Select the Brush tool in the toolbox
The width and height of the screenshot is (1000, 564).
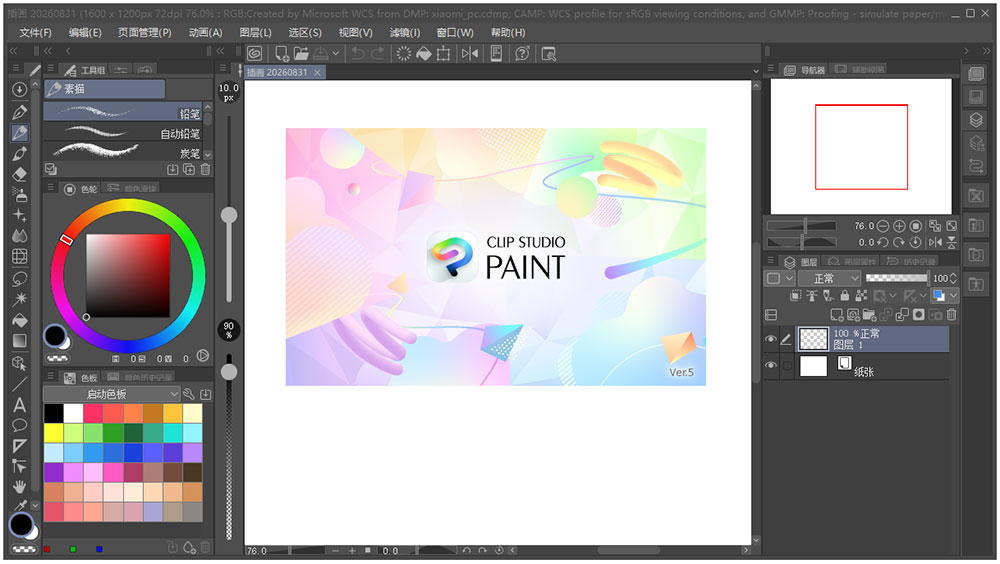[19, 153]
